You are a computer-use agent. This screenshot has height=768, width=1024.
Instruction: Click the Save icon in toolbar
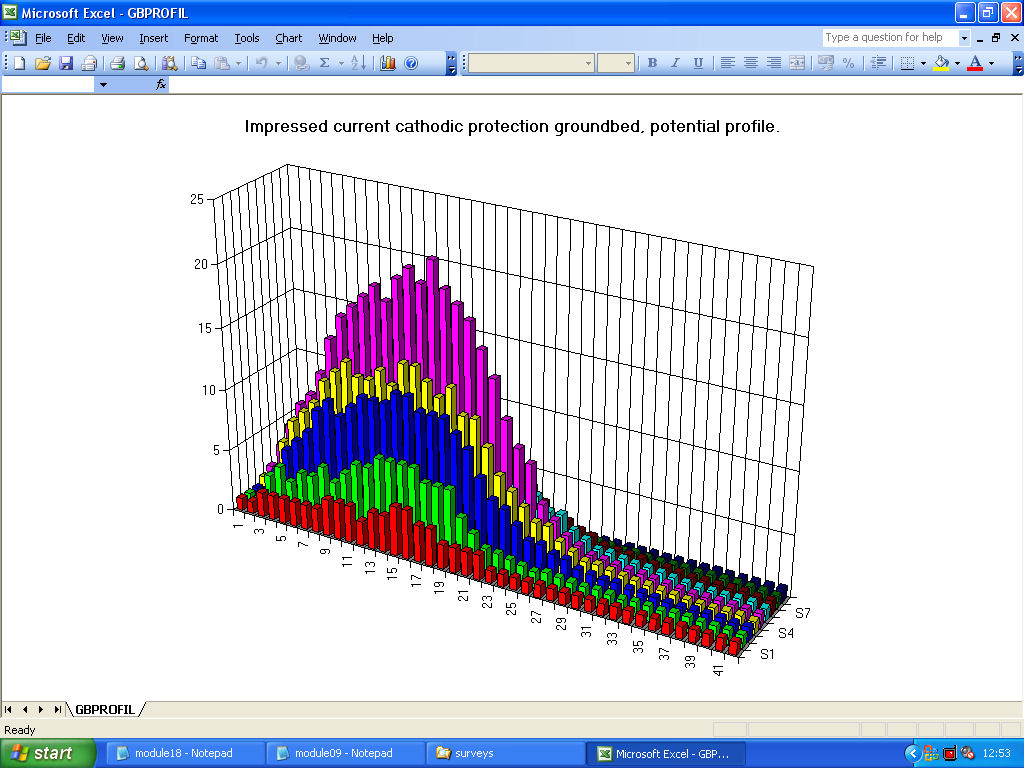pos(66,63)
